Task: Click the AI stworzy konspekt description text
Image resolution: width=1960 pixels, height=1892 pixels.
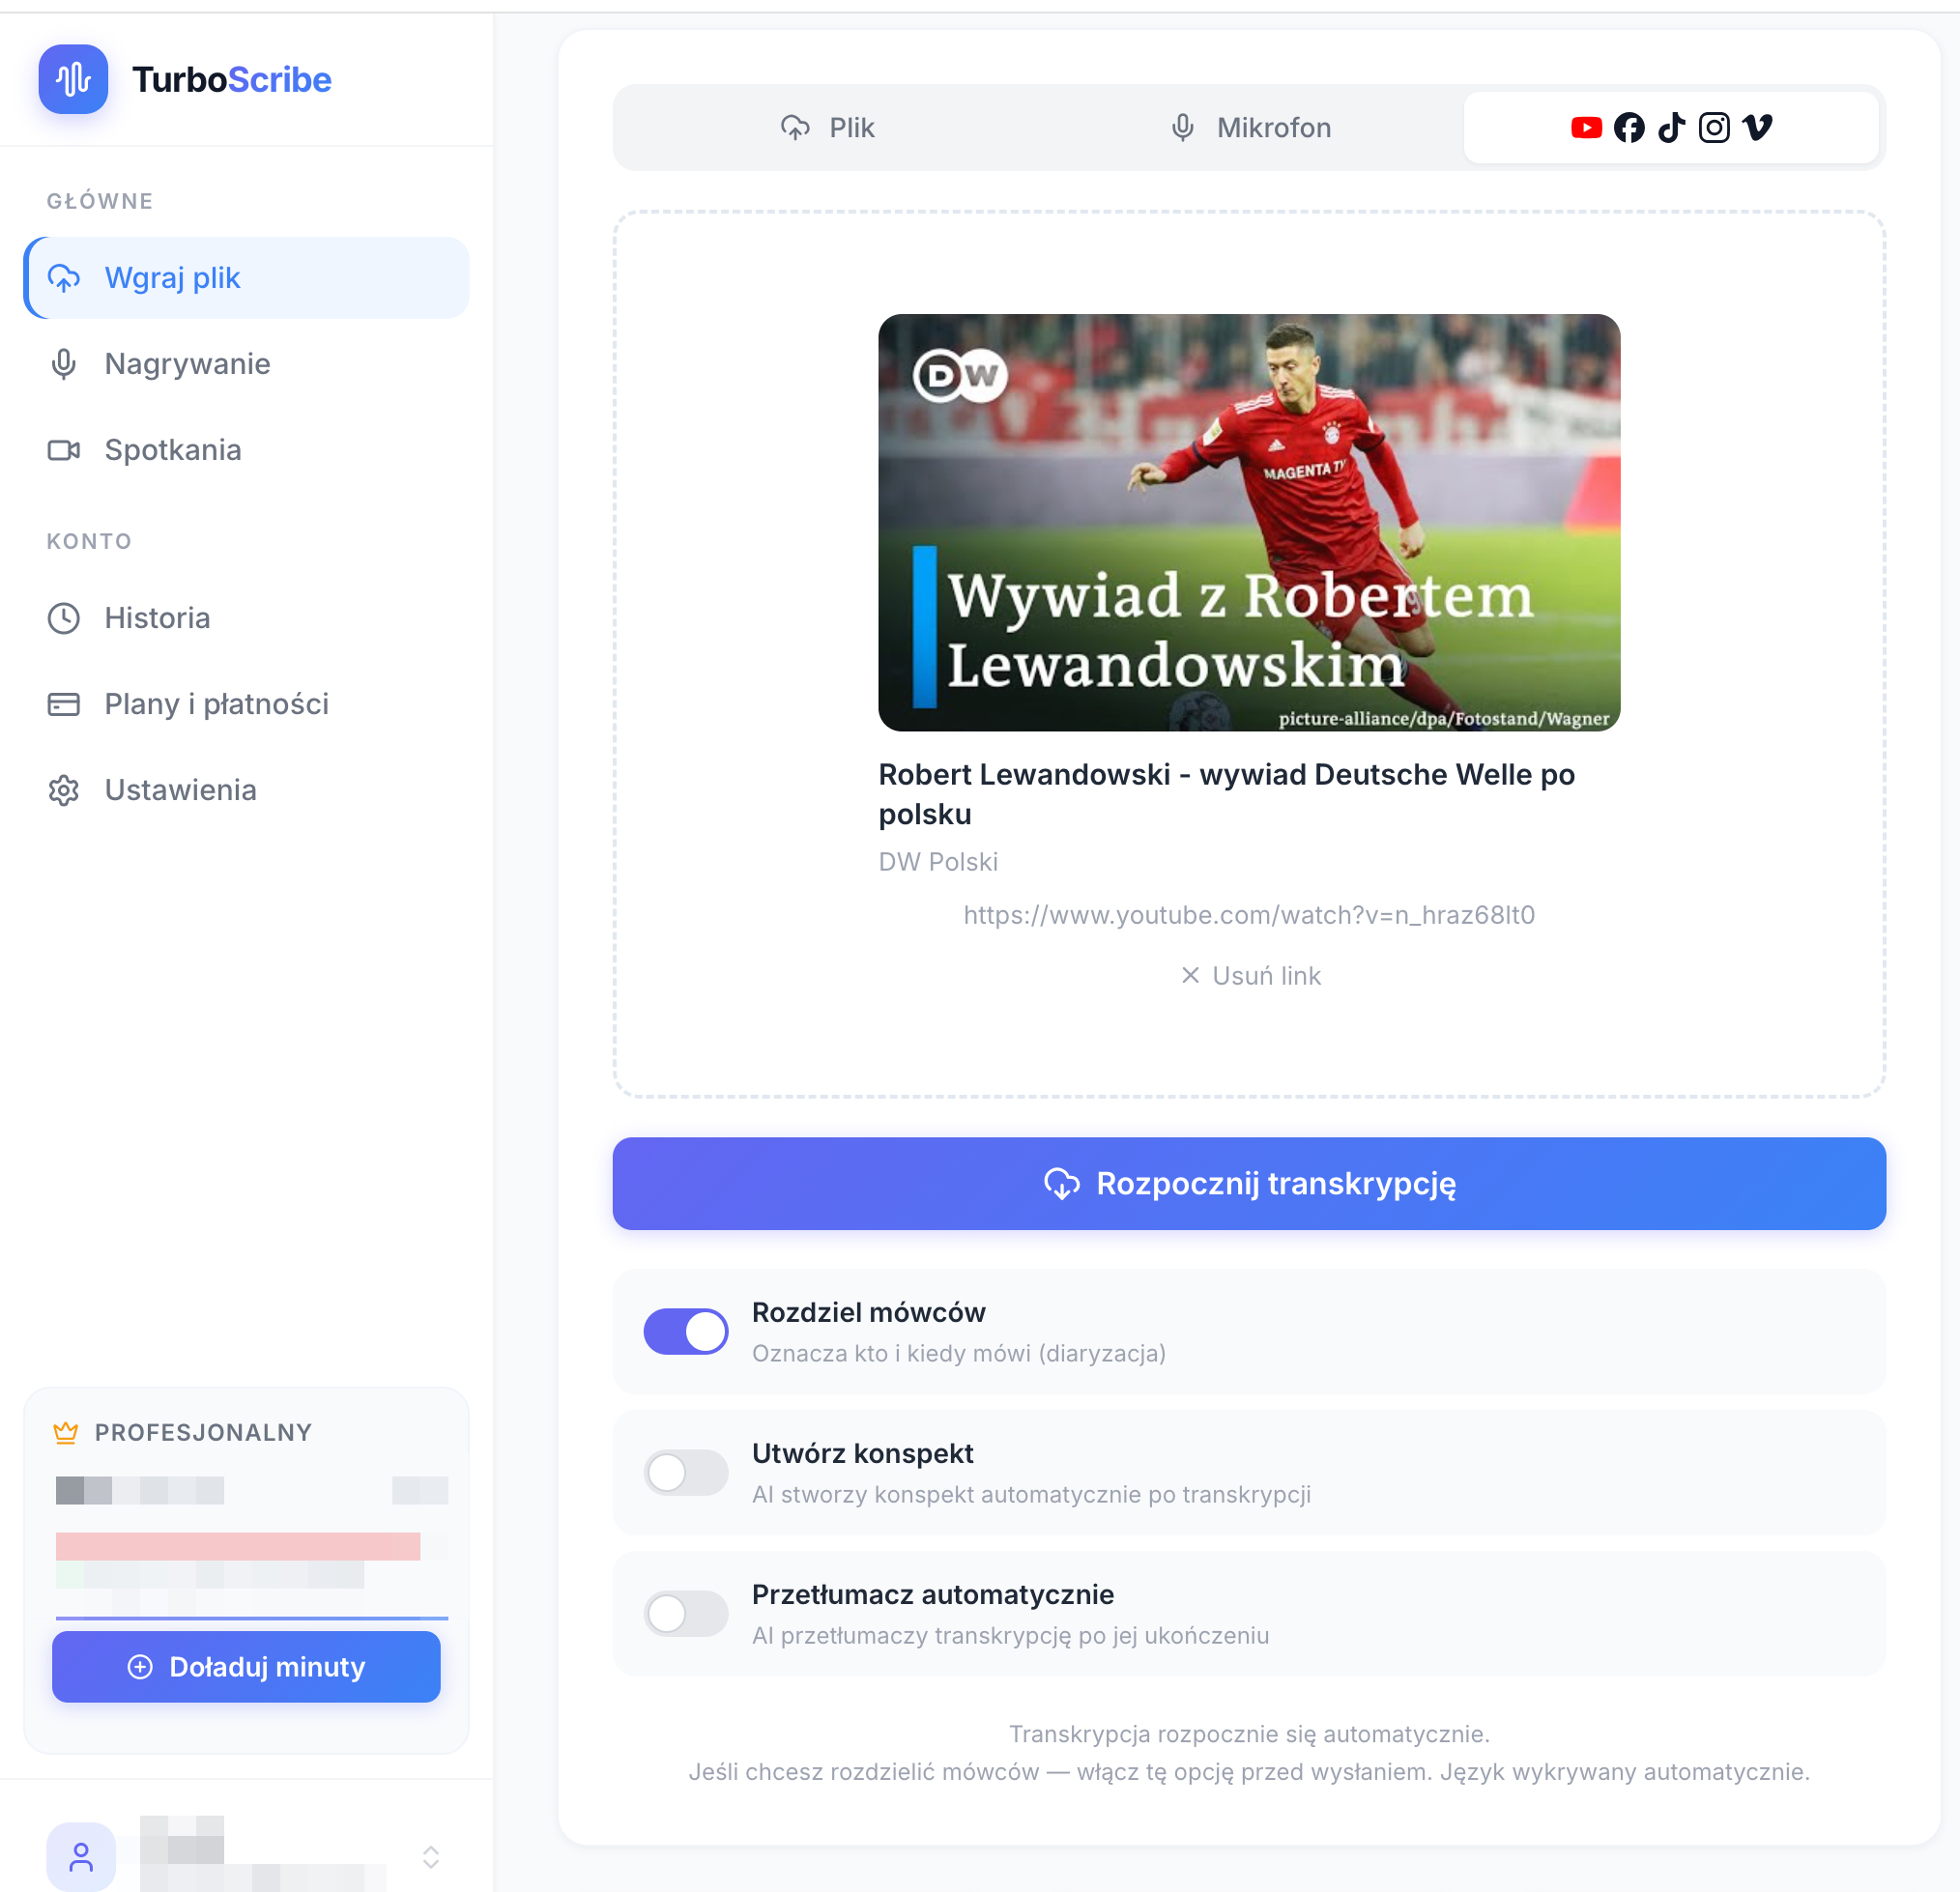Action: (x=1032, y=1495)
